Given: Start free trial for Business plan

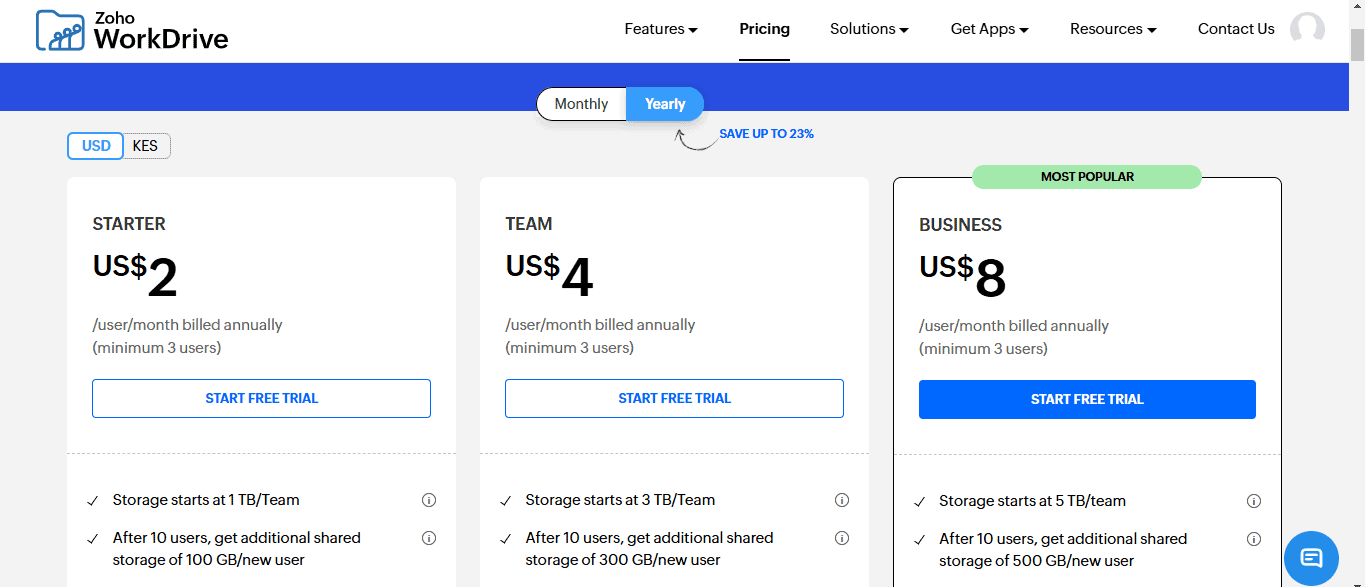Looking at the screenshot, I should point(1087,399).
